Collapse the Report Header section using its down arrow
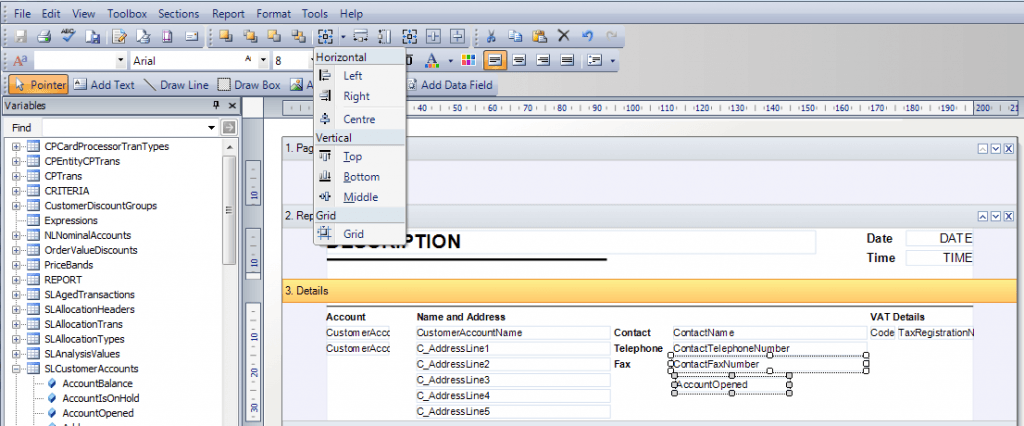 pyautogui.click(x=995, y=216)
